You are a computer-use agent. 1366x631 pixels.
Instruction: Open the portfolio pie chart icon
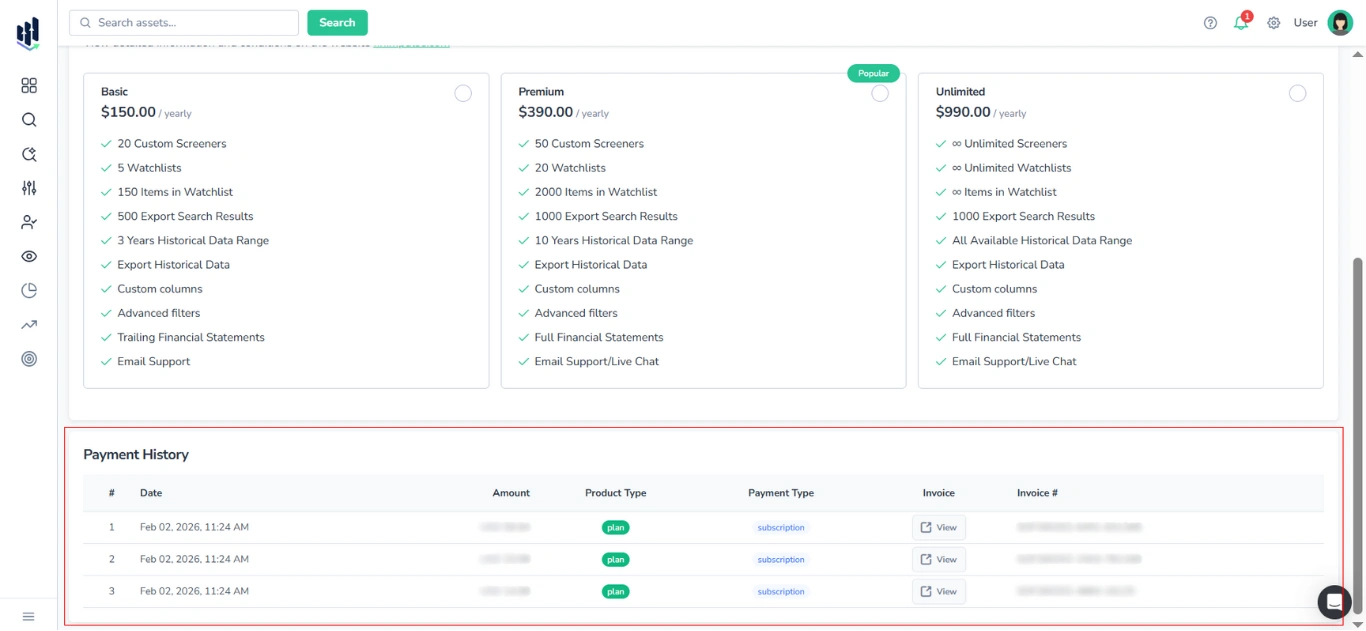click(28, 290)
